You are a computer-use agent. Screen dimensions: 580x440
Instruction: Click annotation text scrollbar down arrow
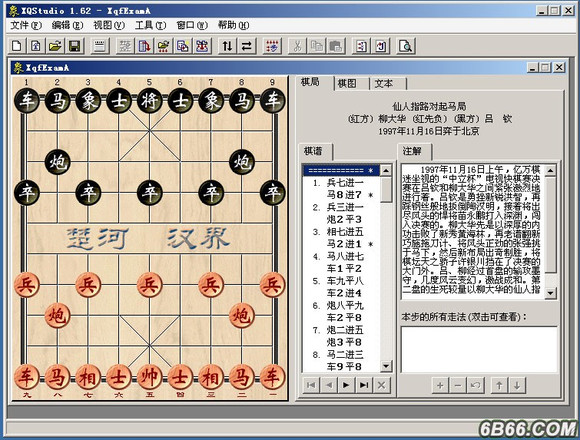(550, 293)
